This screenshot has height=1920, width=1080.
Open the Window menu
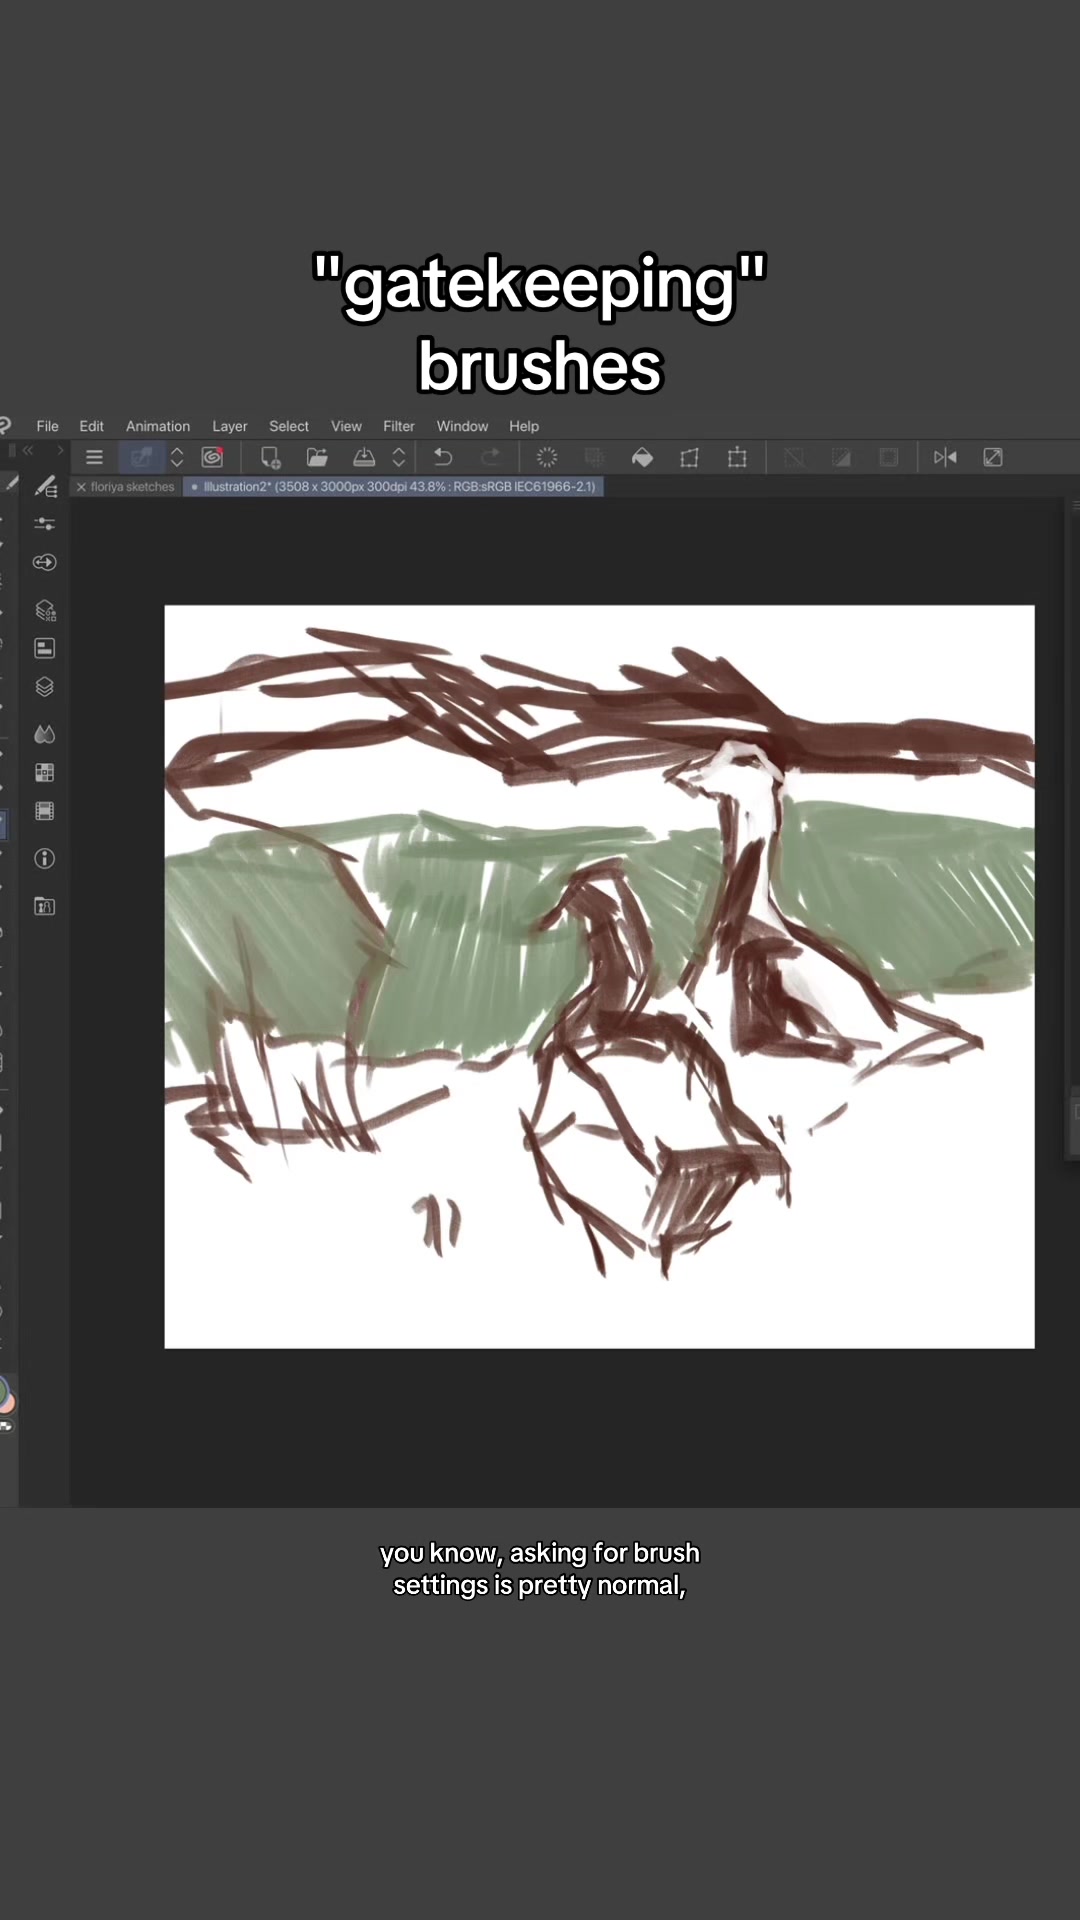(x=462, y=426)
